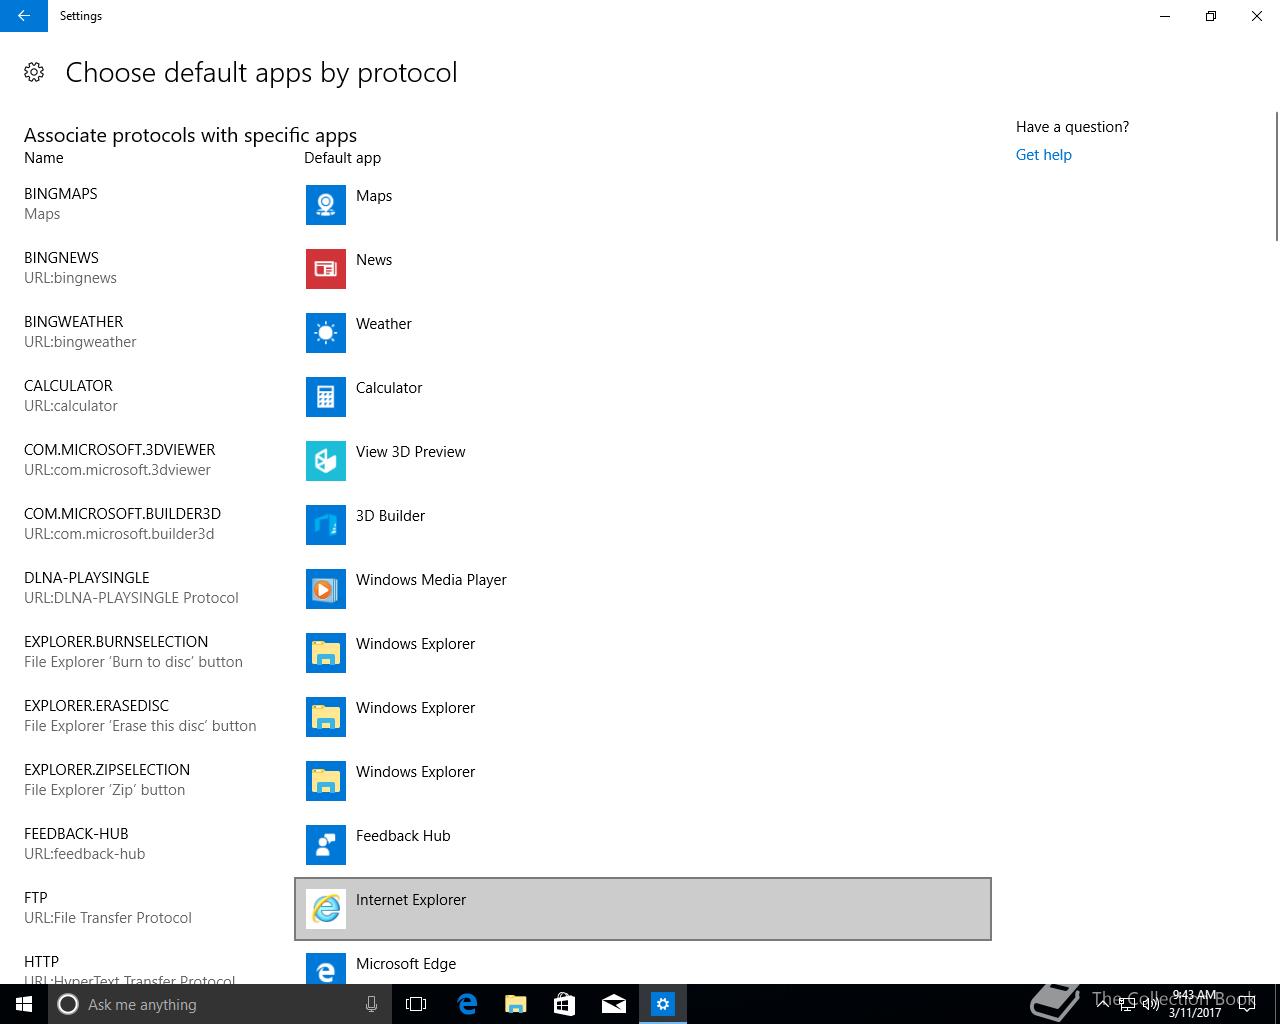Image resolution: width=1280 pixels, height=1024 pixels.
Task: Change the Feedback Hub default app
Action: coord(643,845)
